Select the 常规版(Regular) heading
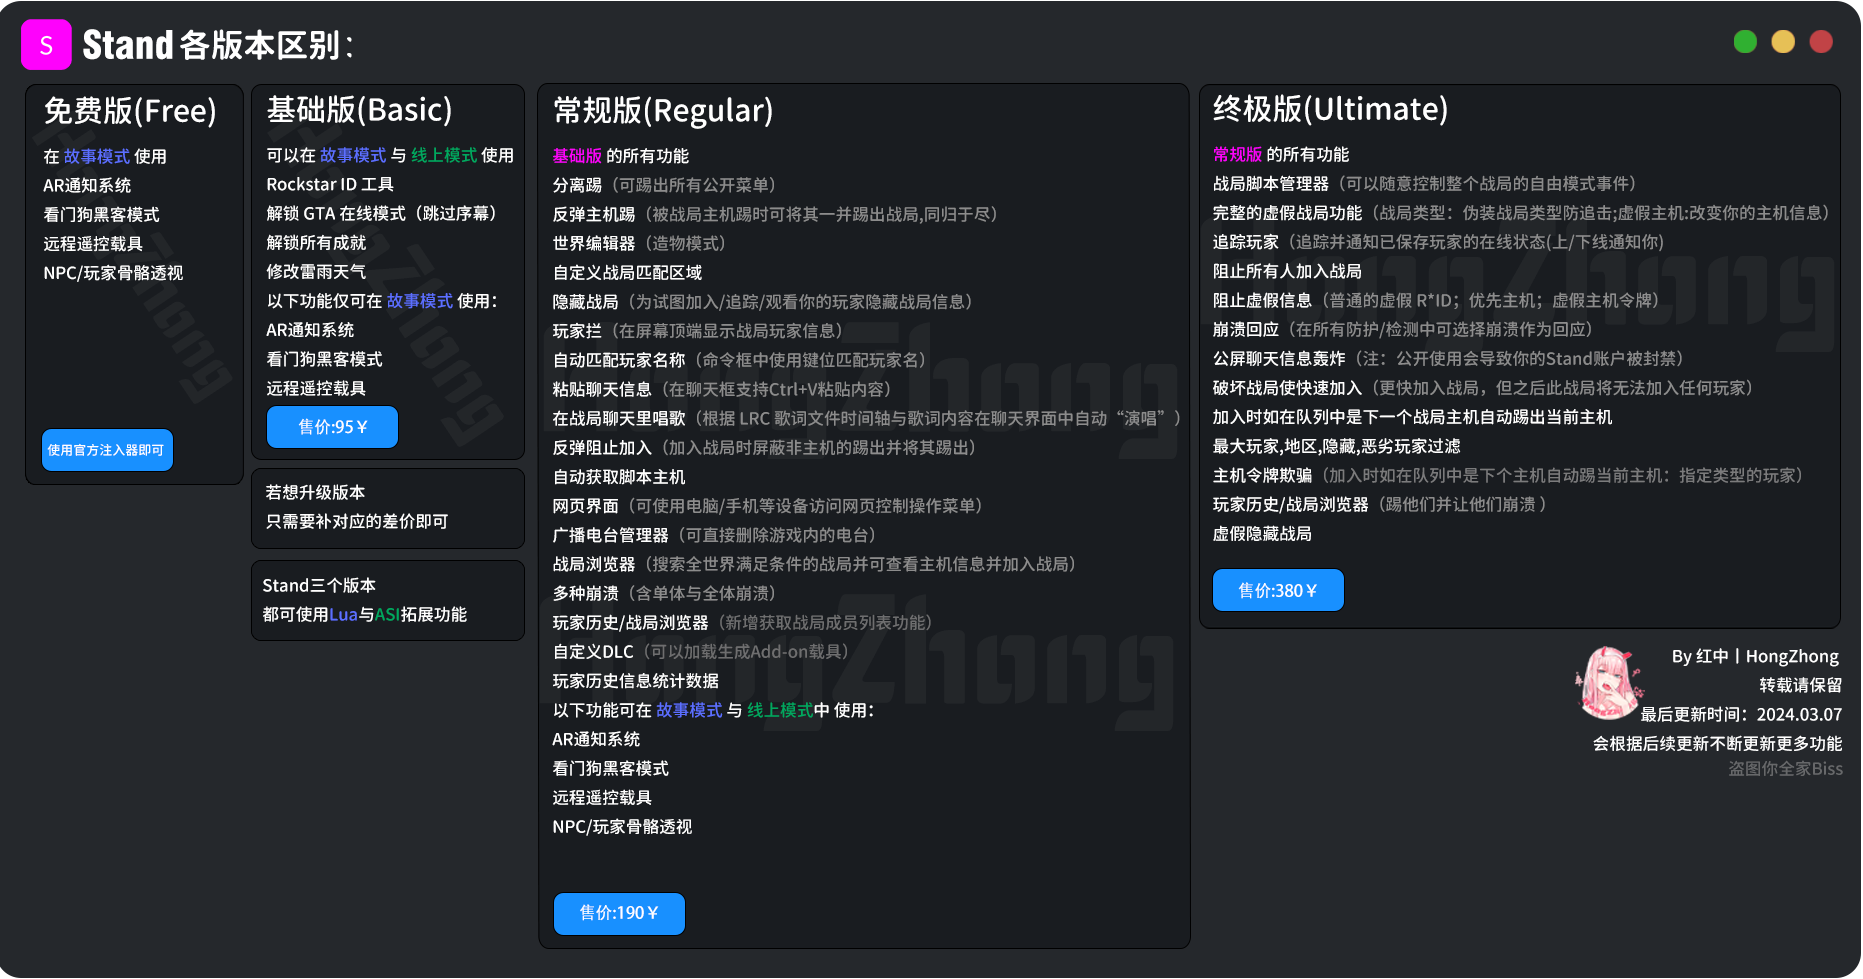1863x979 pixels. tap(663, 111)
